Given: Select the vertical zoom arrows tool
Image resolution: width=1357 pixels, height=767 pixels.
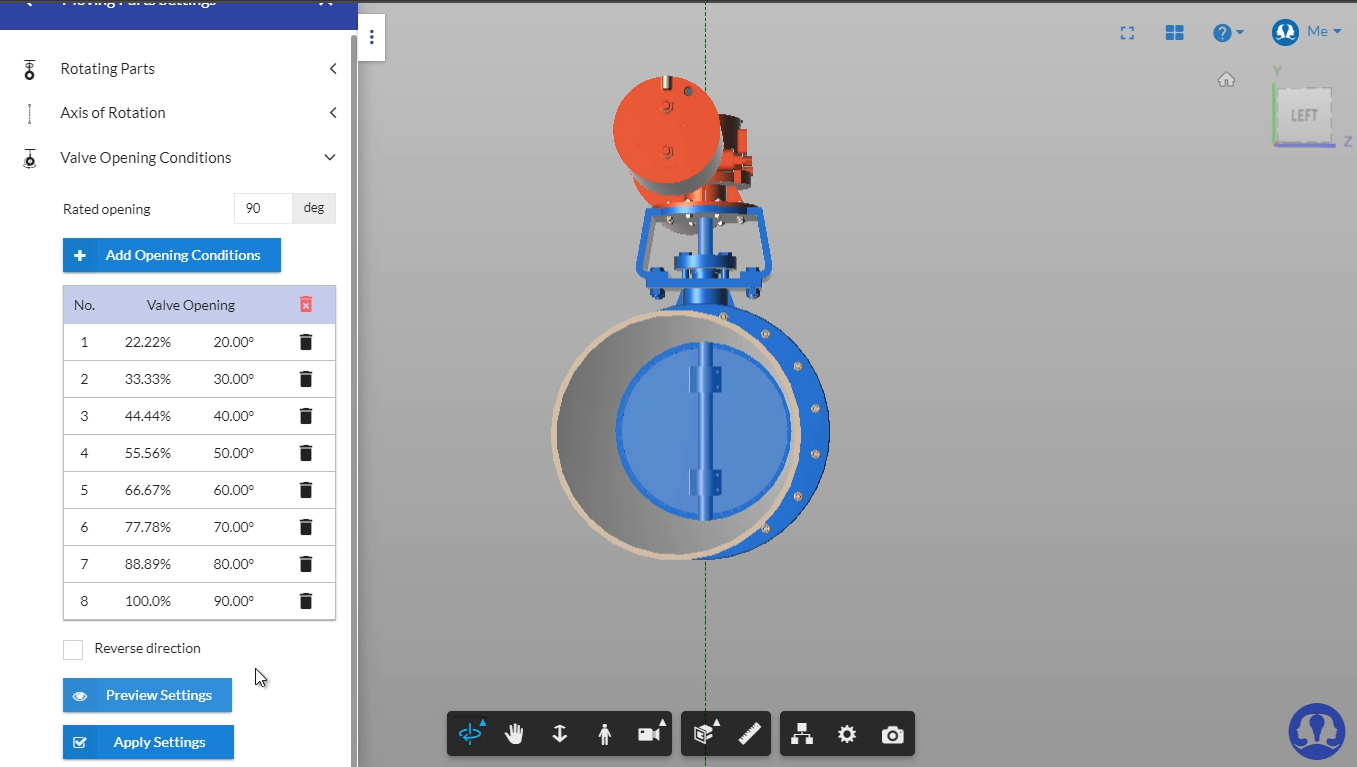Looking at the screenshot, I should (560, 734).
